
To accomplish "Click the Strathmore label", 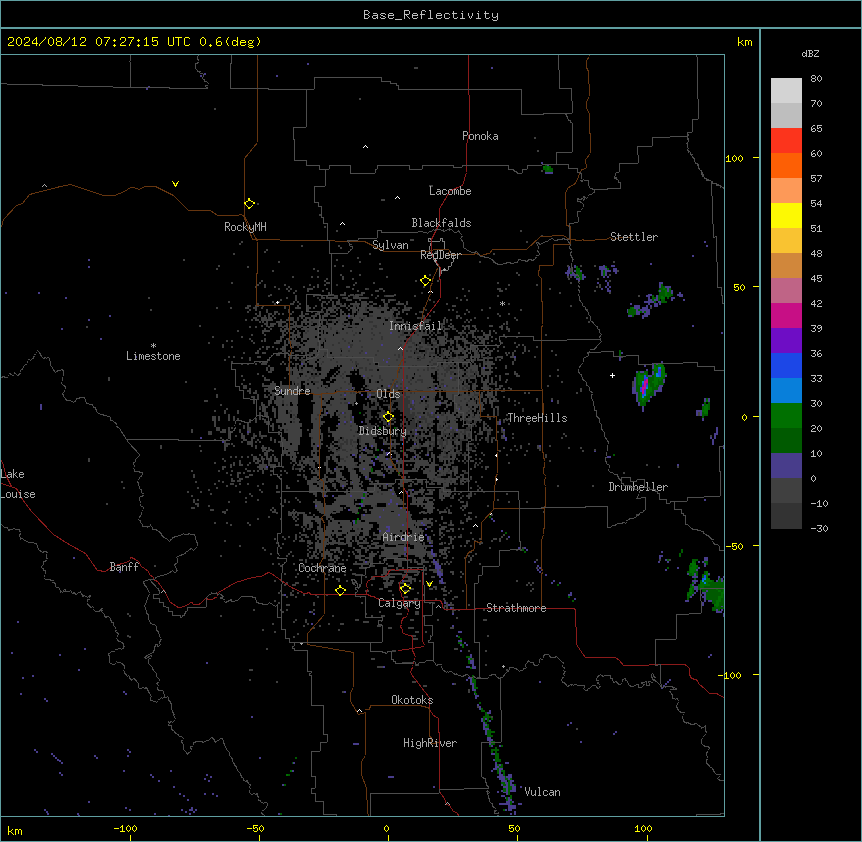I will 516,608.
